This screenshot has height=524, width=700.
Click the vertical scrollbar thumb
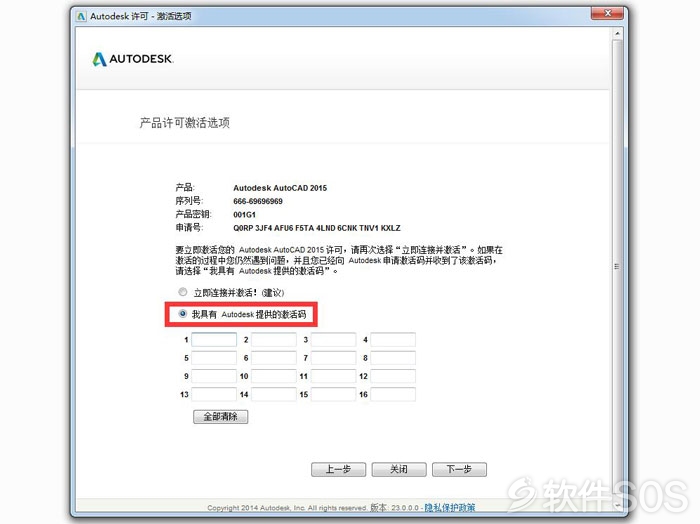point(617,266)
